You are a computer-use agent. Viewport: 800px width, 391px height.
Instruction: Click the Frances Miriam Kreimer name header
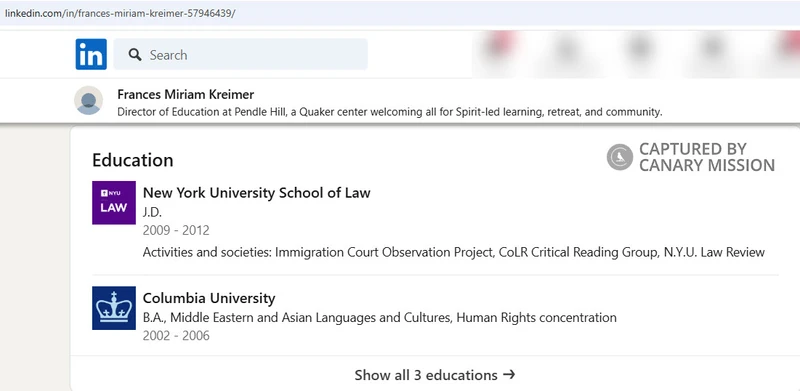coord(186,94)
